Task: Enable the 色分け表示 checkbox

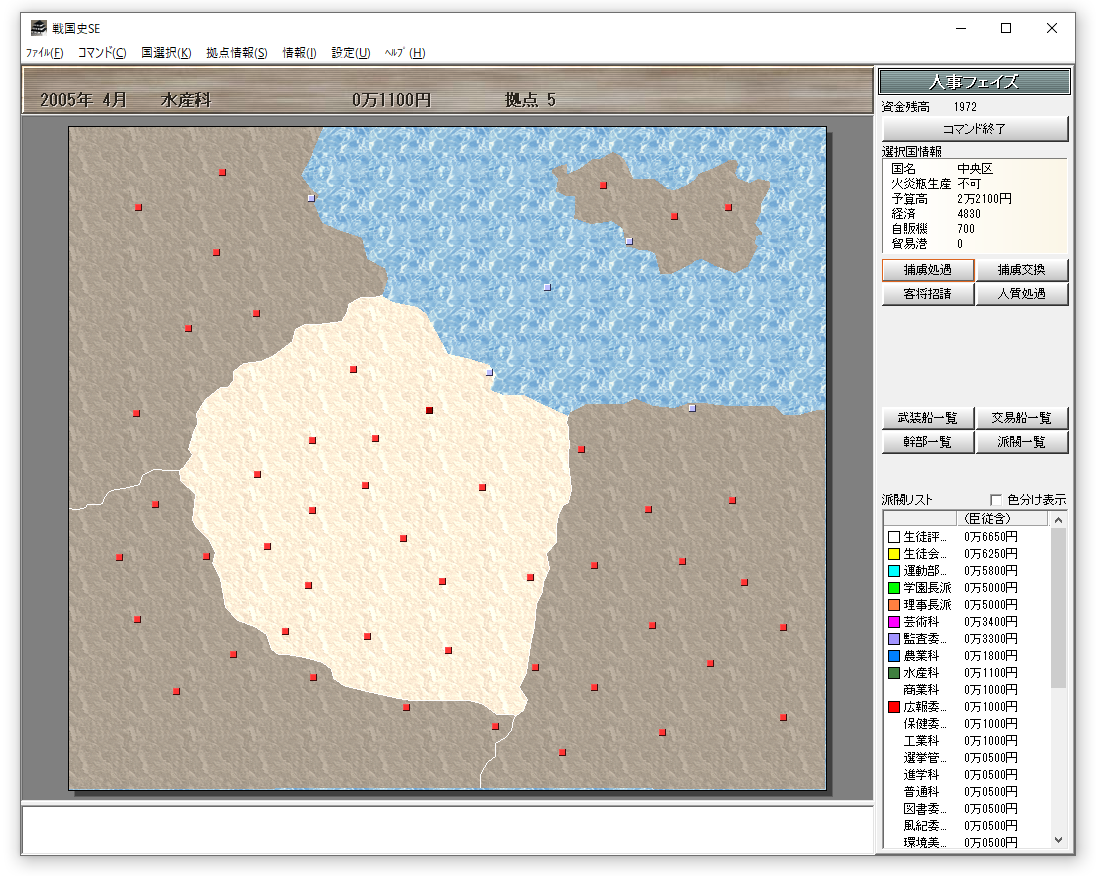Action: [x=995, y=500]
